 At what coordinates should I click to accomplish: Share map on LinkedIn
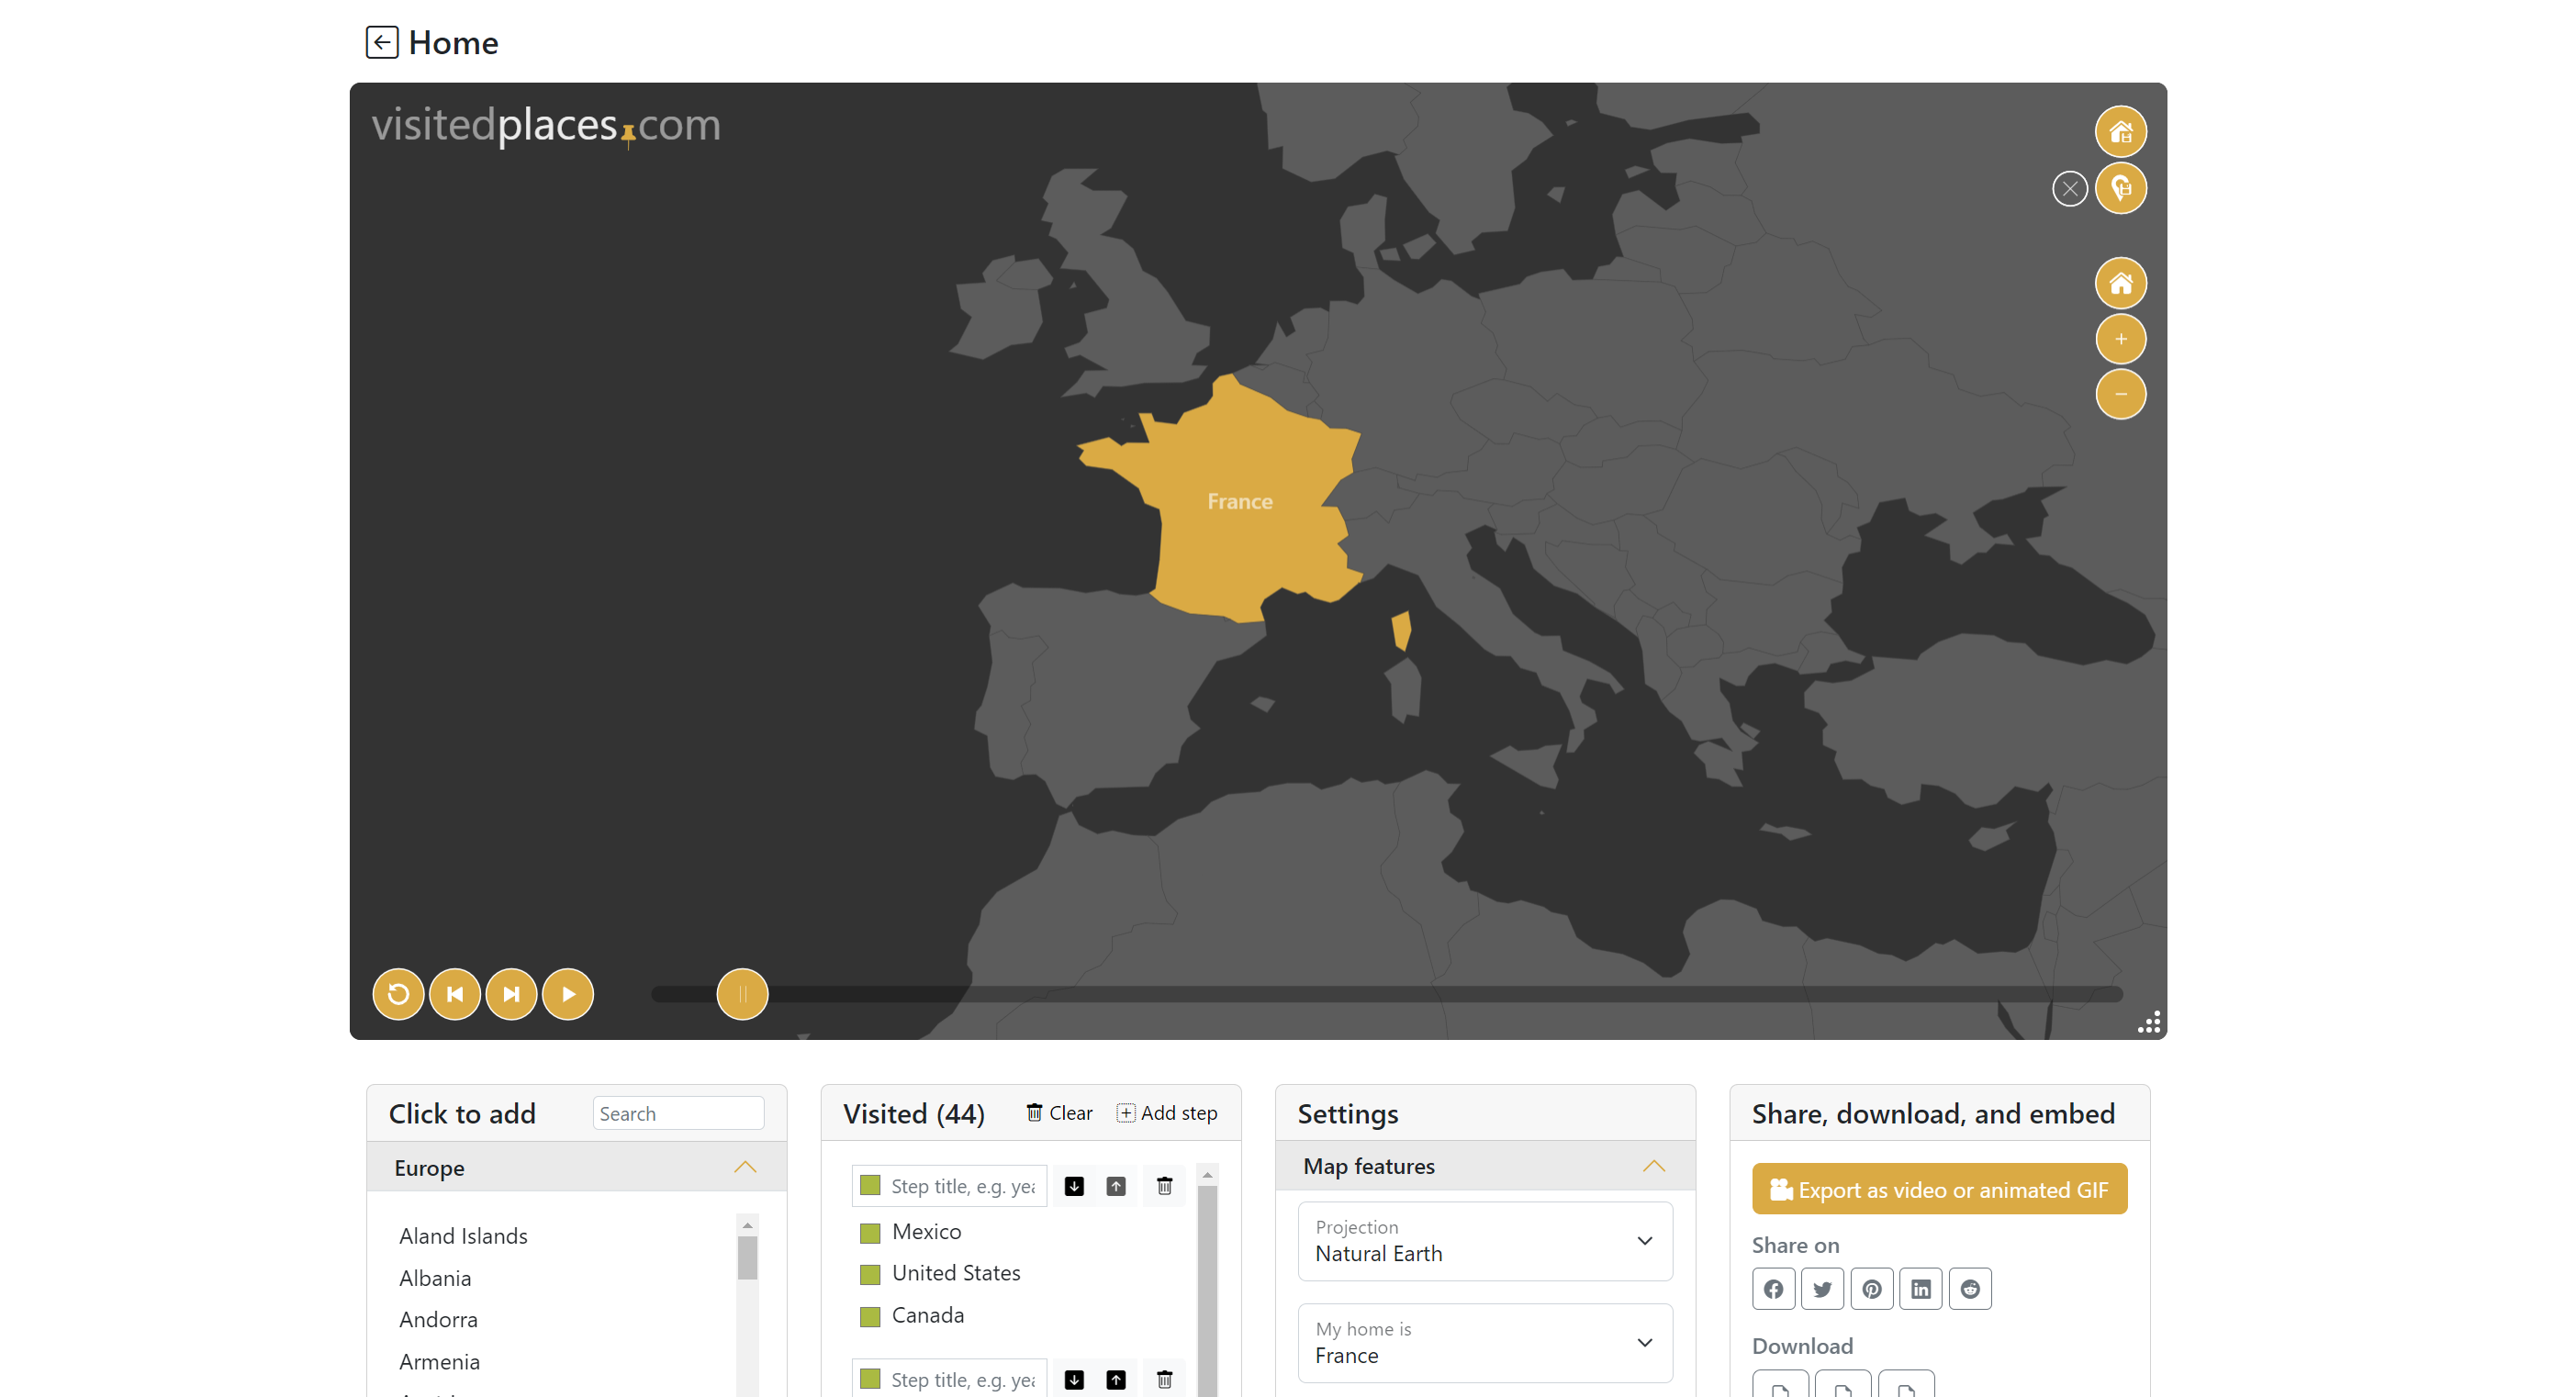coord(1920,1289)
